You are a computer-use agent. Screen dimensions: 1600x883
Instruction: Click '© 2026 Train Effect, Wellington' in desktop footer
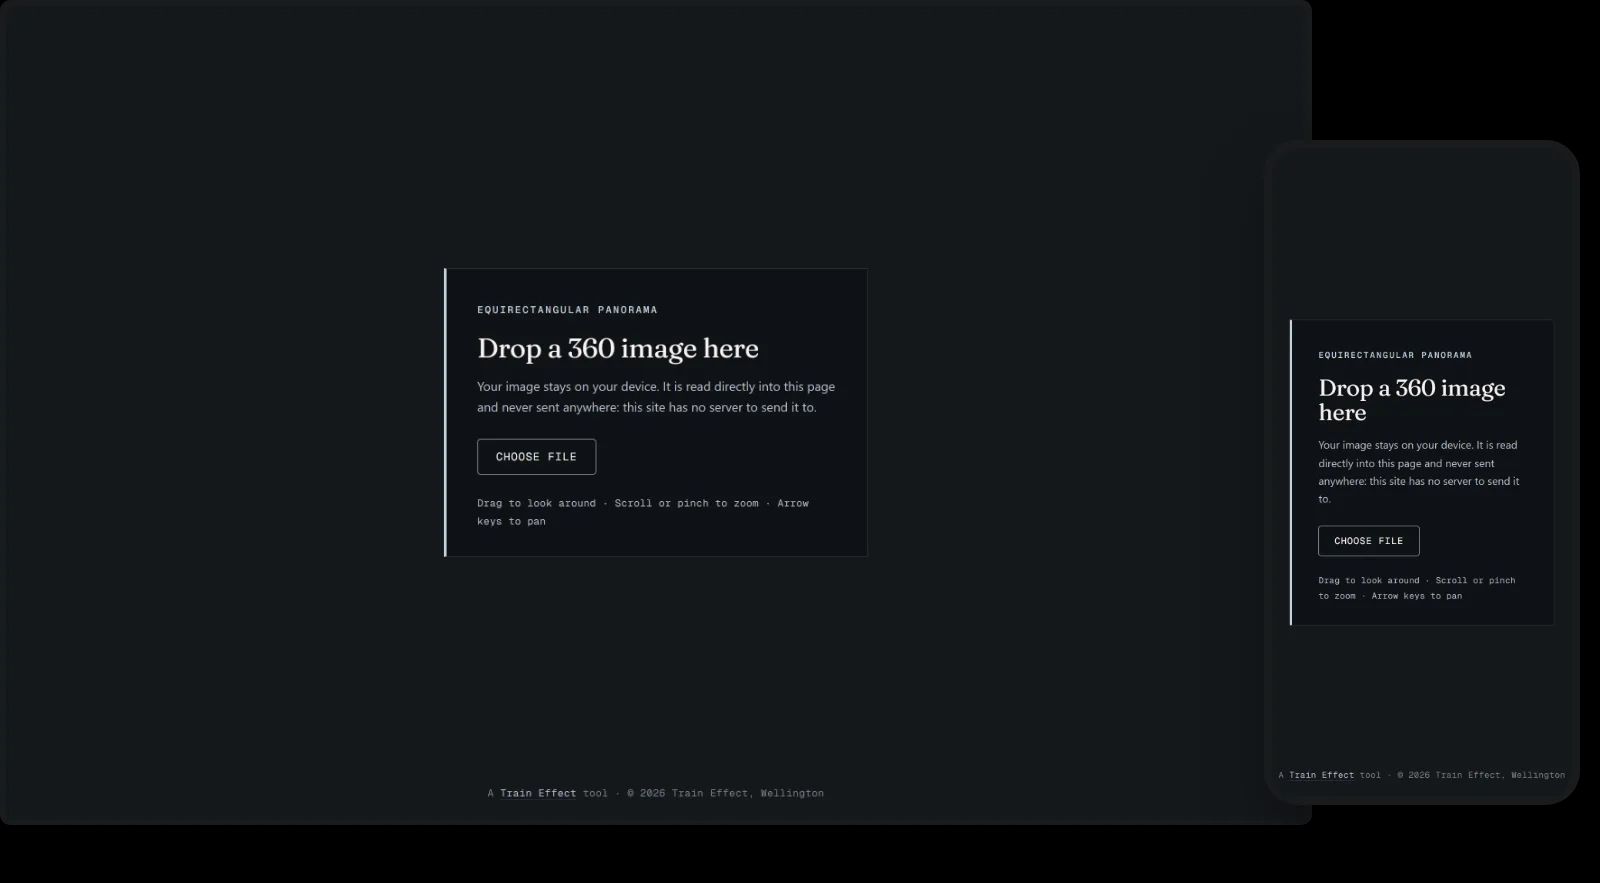click(x=725, y=793)
